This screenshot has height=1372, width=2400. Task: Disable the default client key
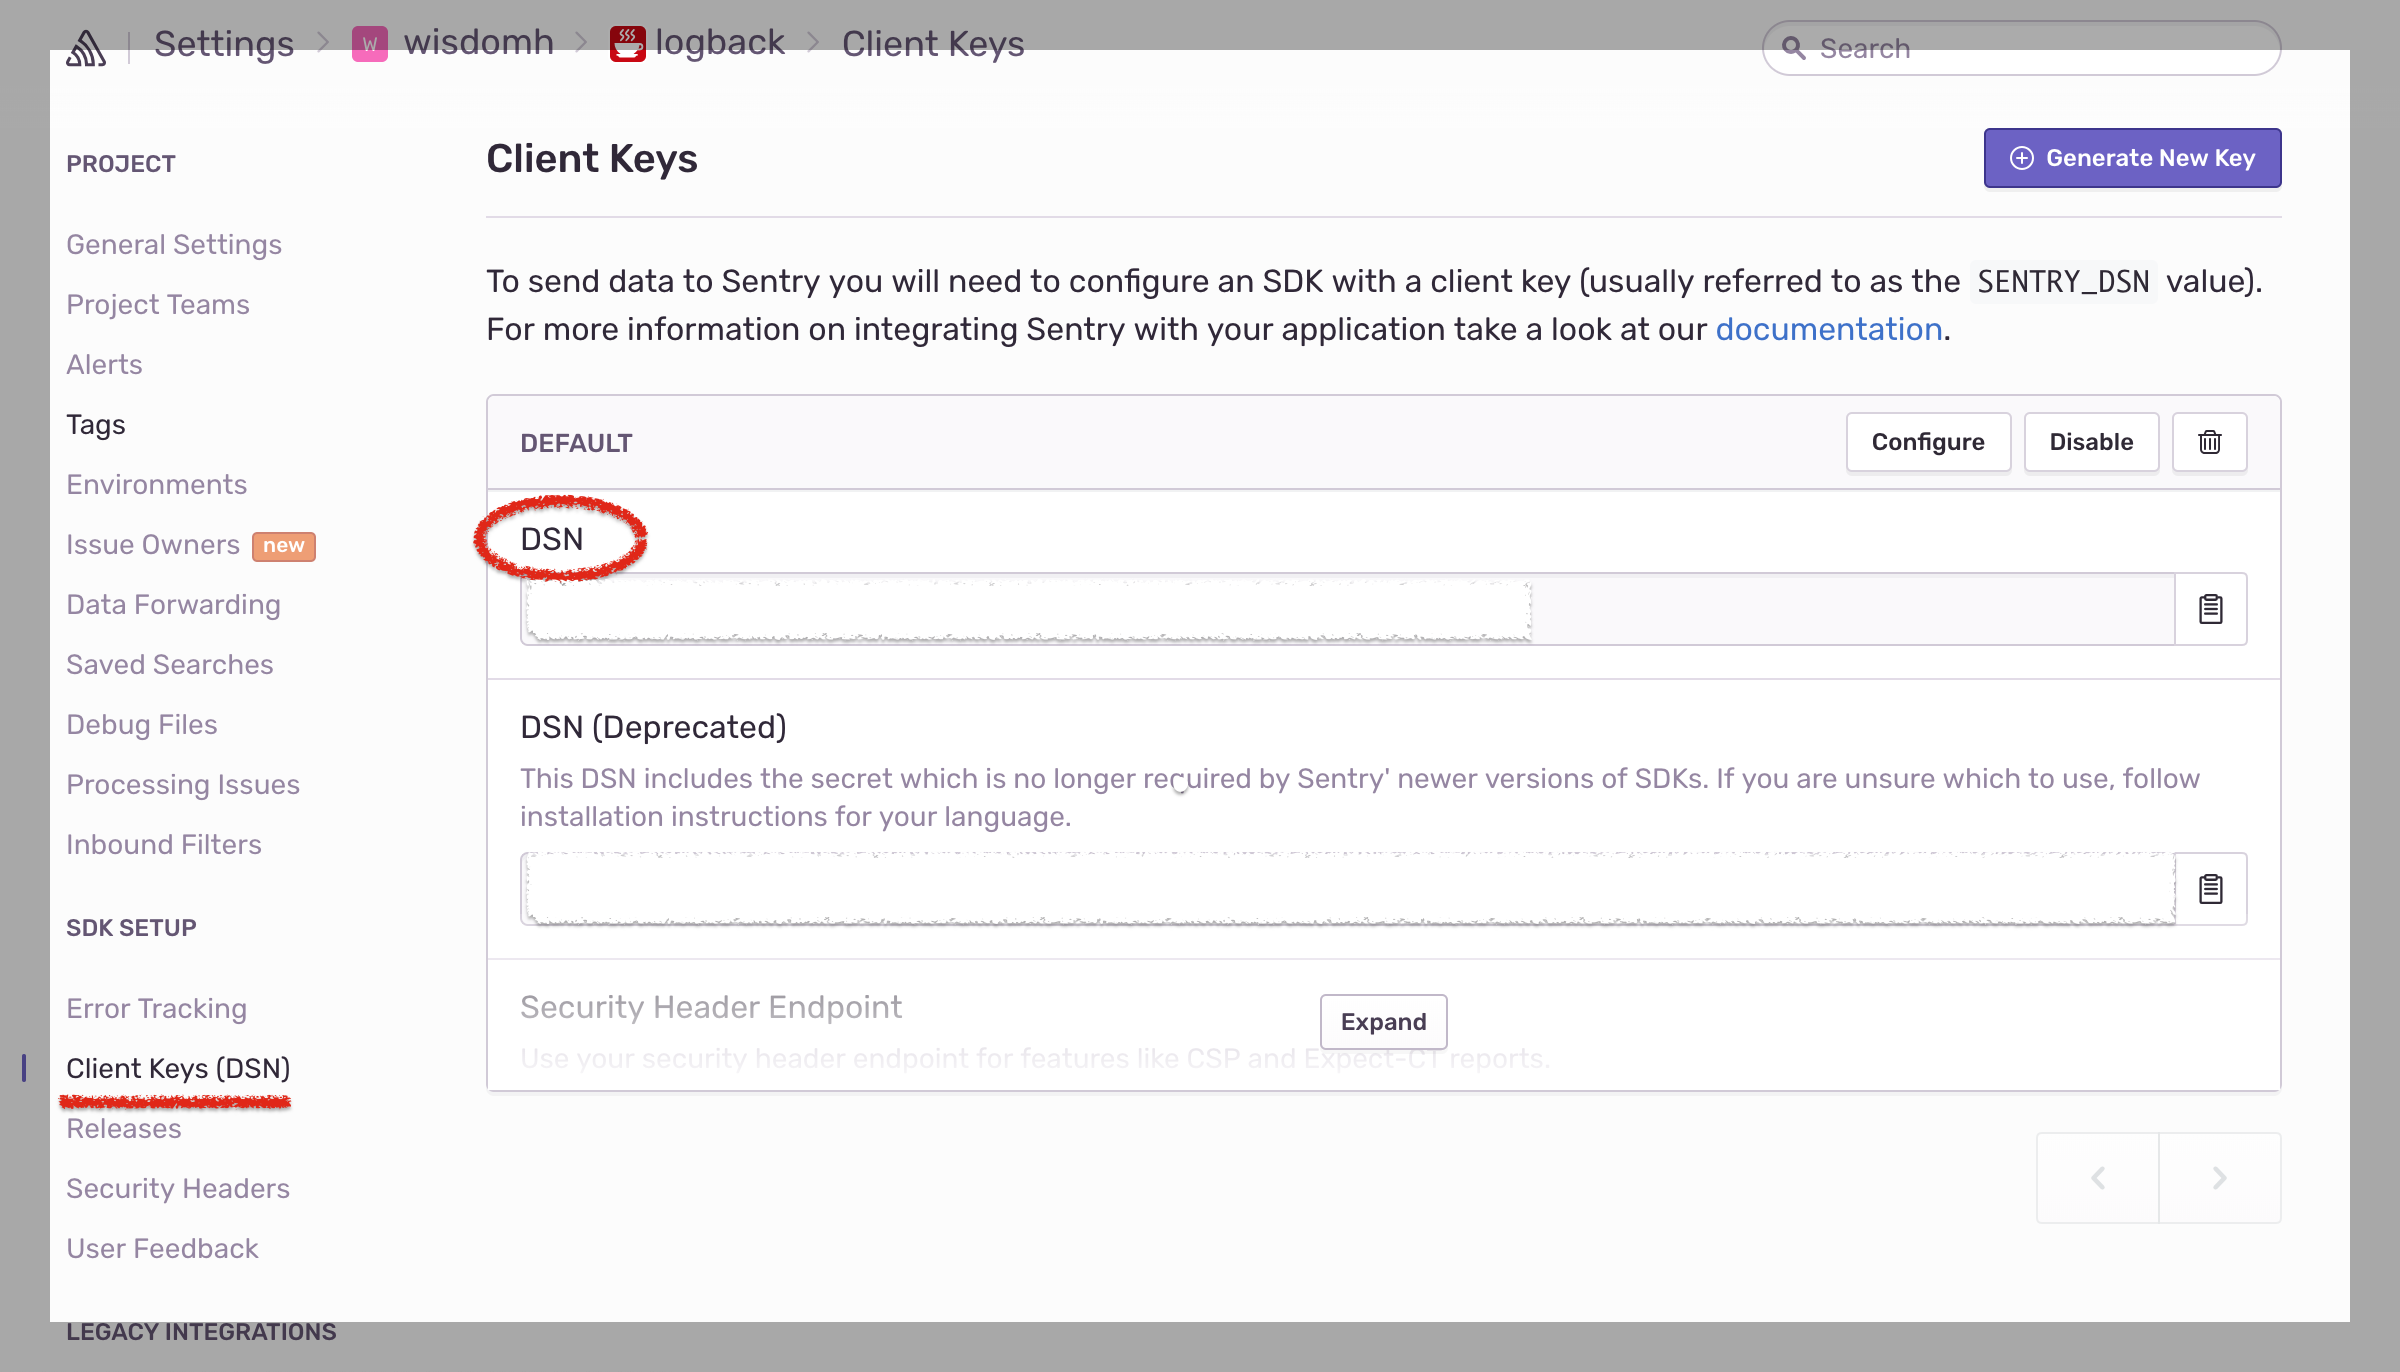click(2091, 442)
